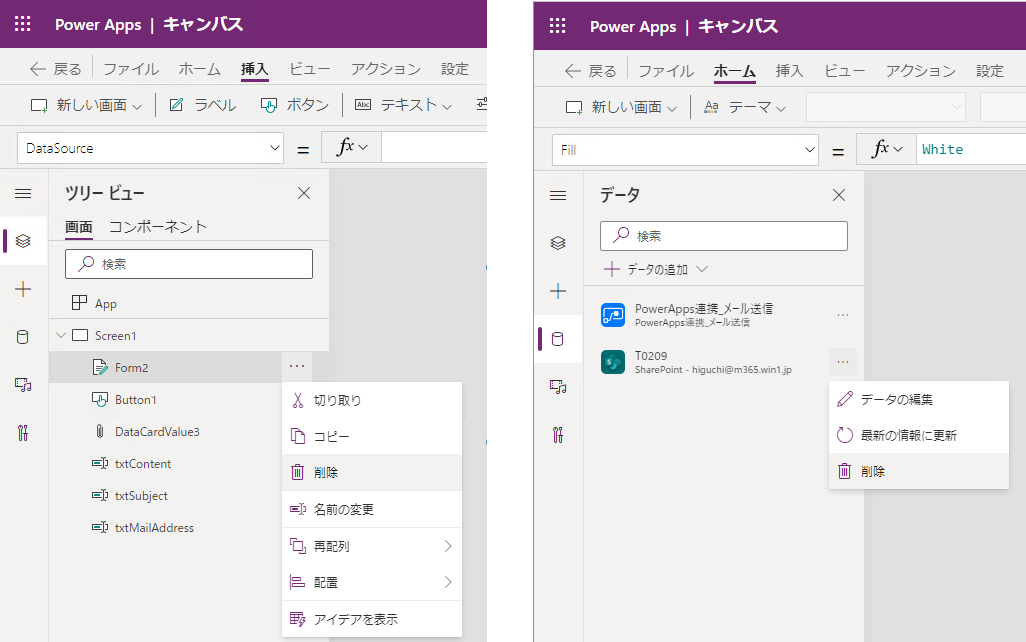Image resolution: width=1026 pixels, height=642 pixels.
Task: Close the ツリー ビュー panel
Action: 304,193
